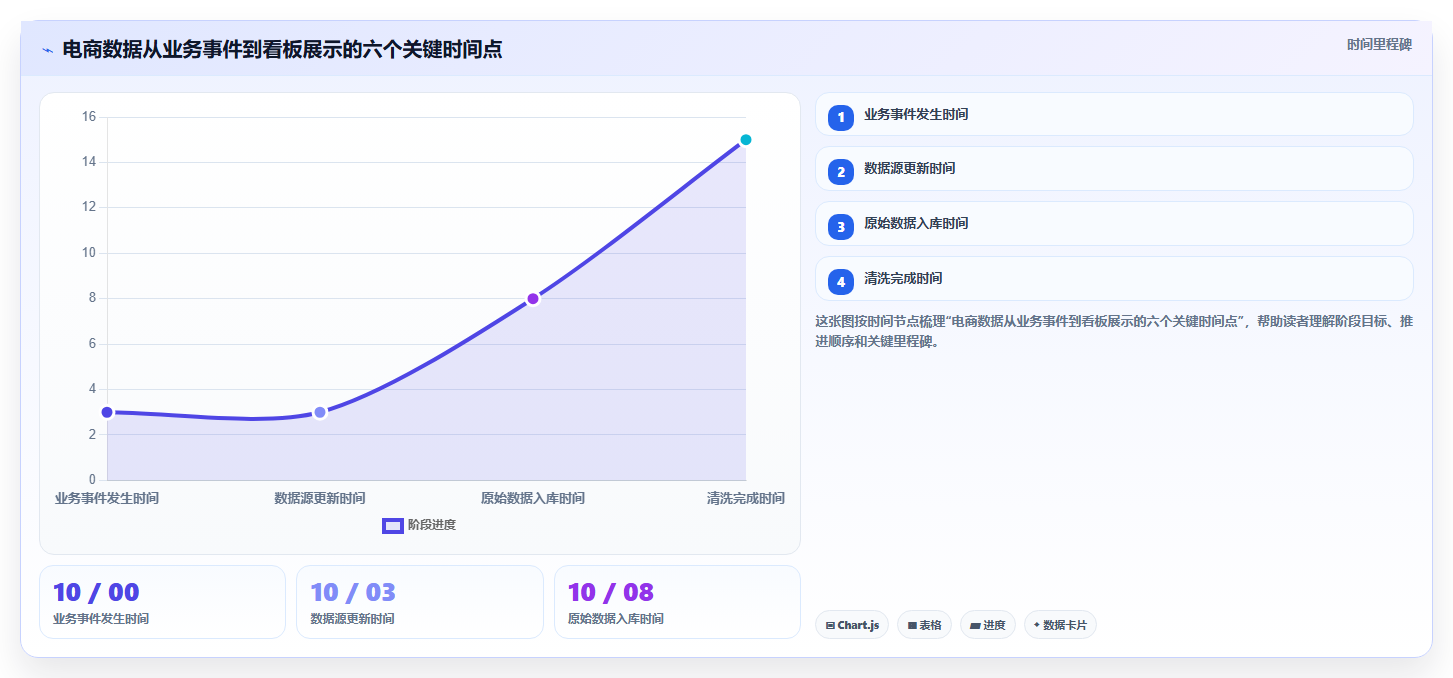Click the 表格 tag chip
Viewport: 1453px width, 678px height.
point(924,625)
